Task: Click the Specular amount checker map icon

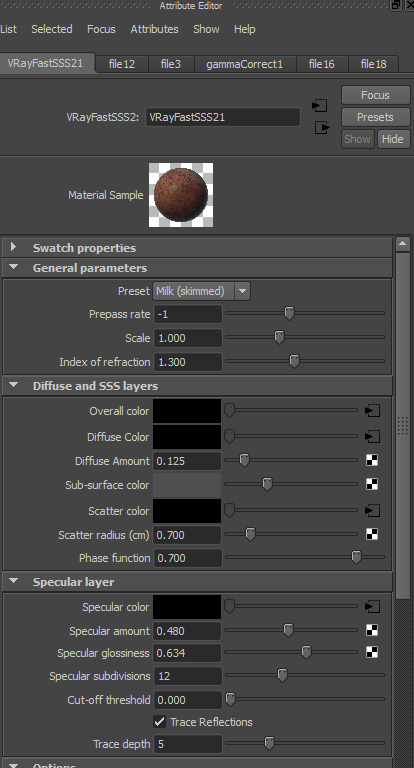Action: (372, 630)
